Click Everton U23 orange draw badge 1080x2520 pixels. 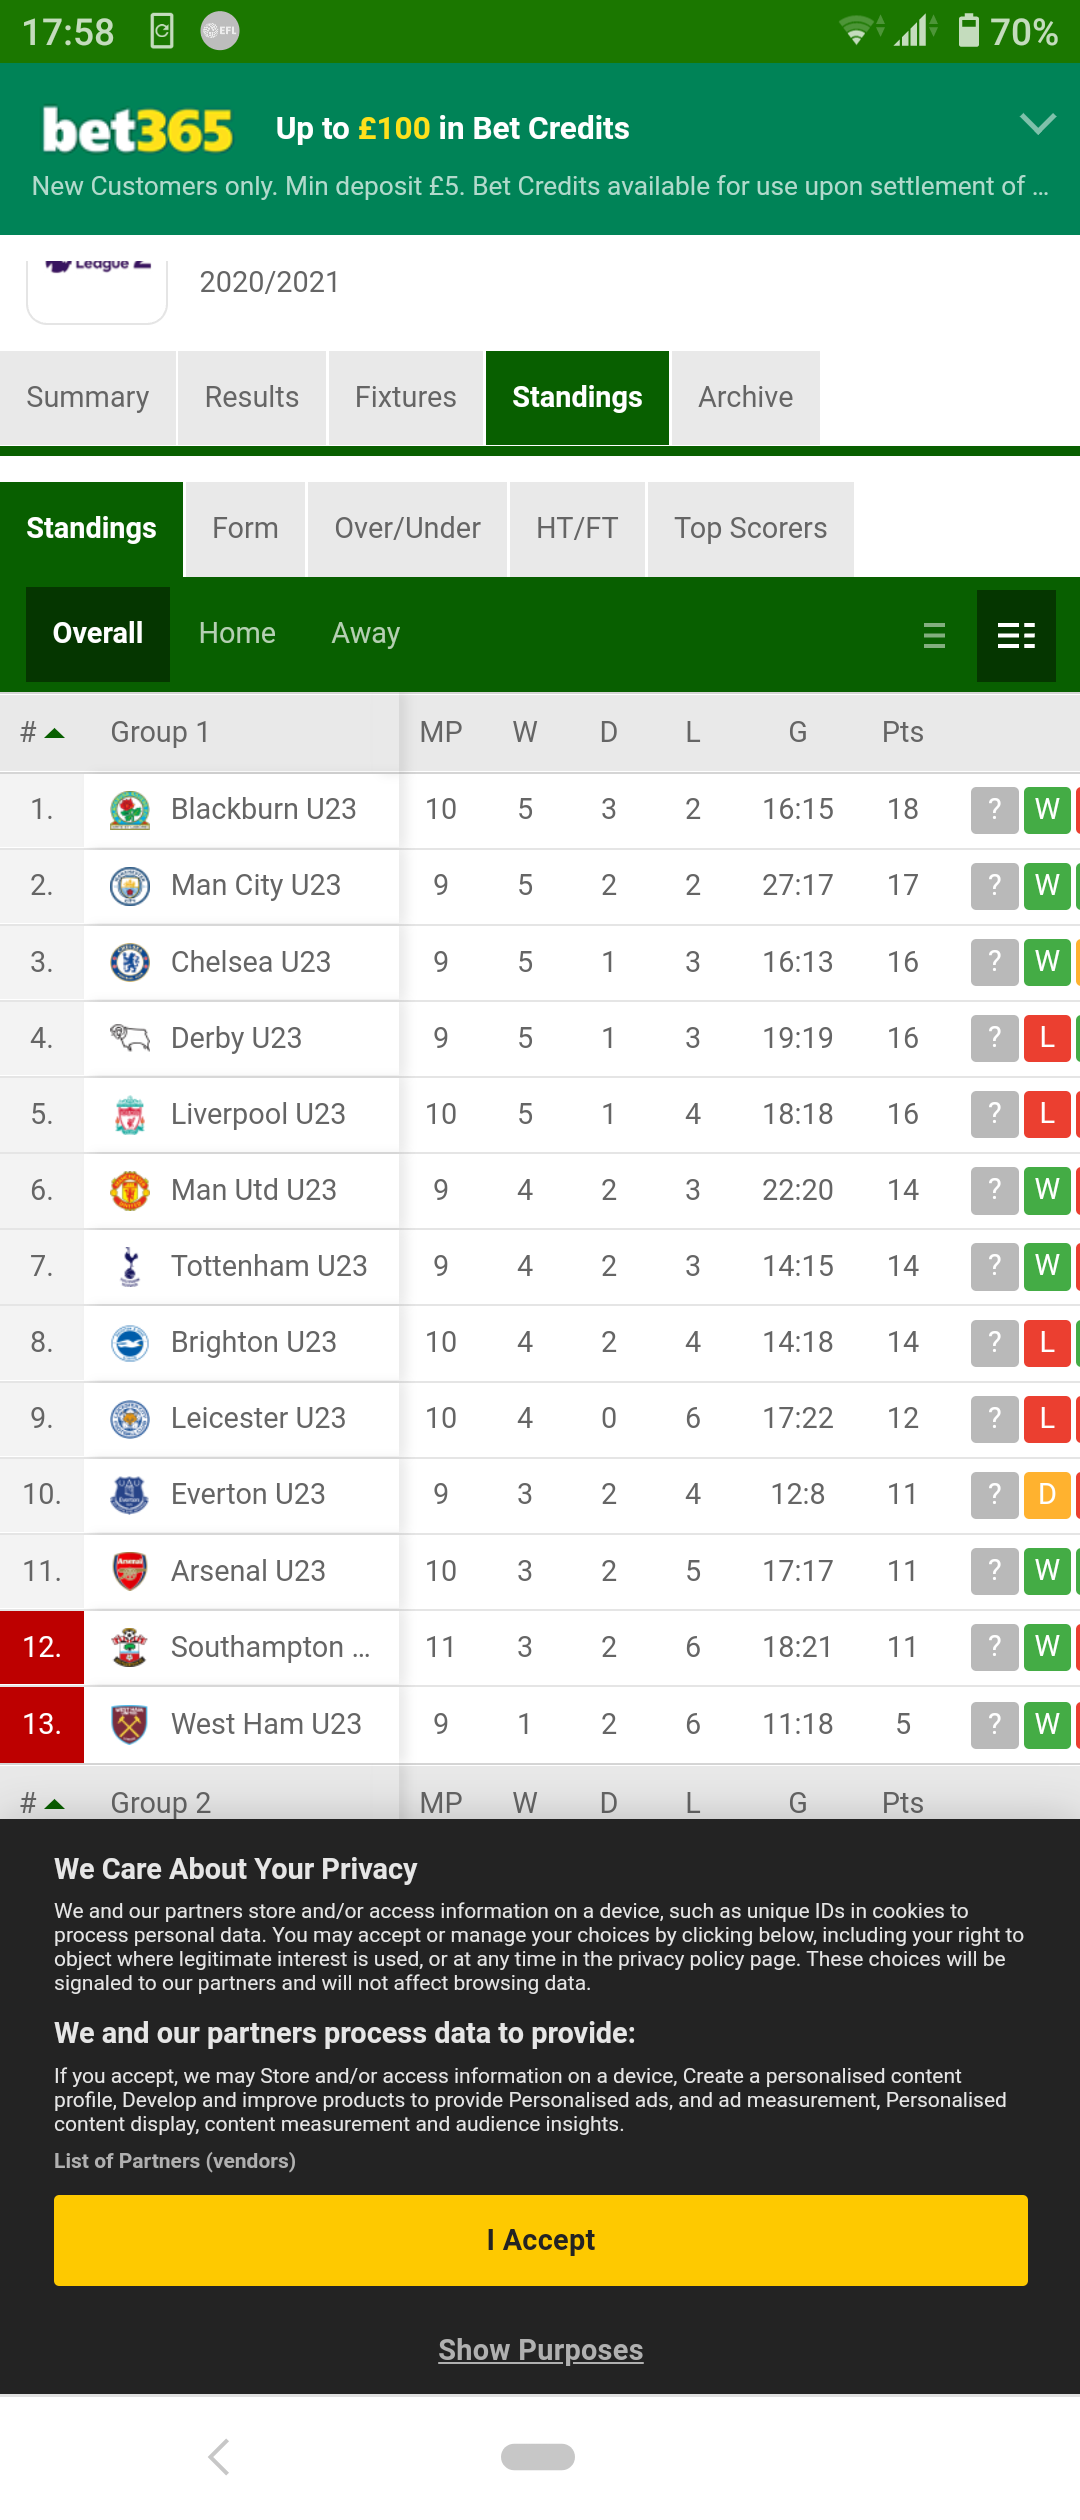tap(1047, 1495)
